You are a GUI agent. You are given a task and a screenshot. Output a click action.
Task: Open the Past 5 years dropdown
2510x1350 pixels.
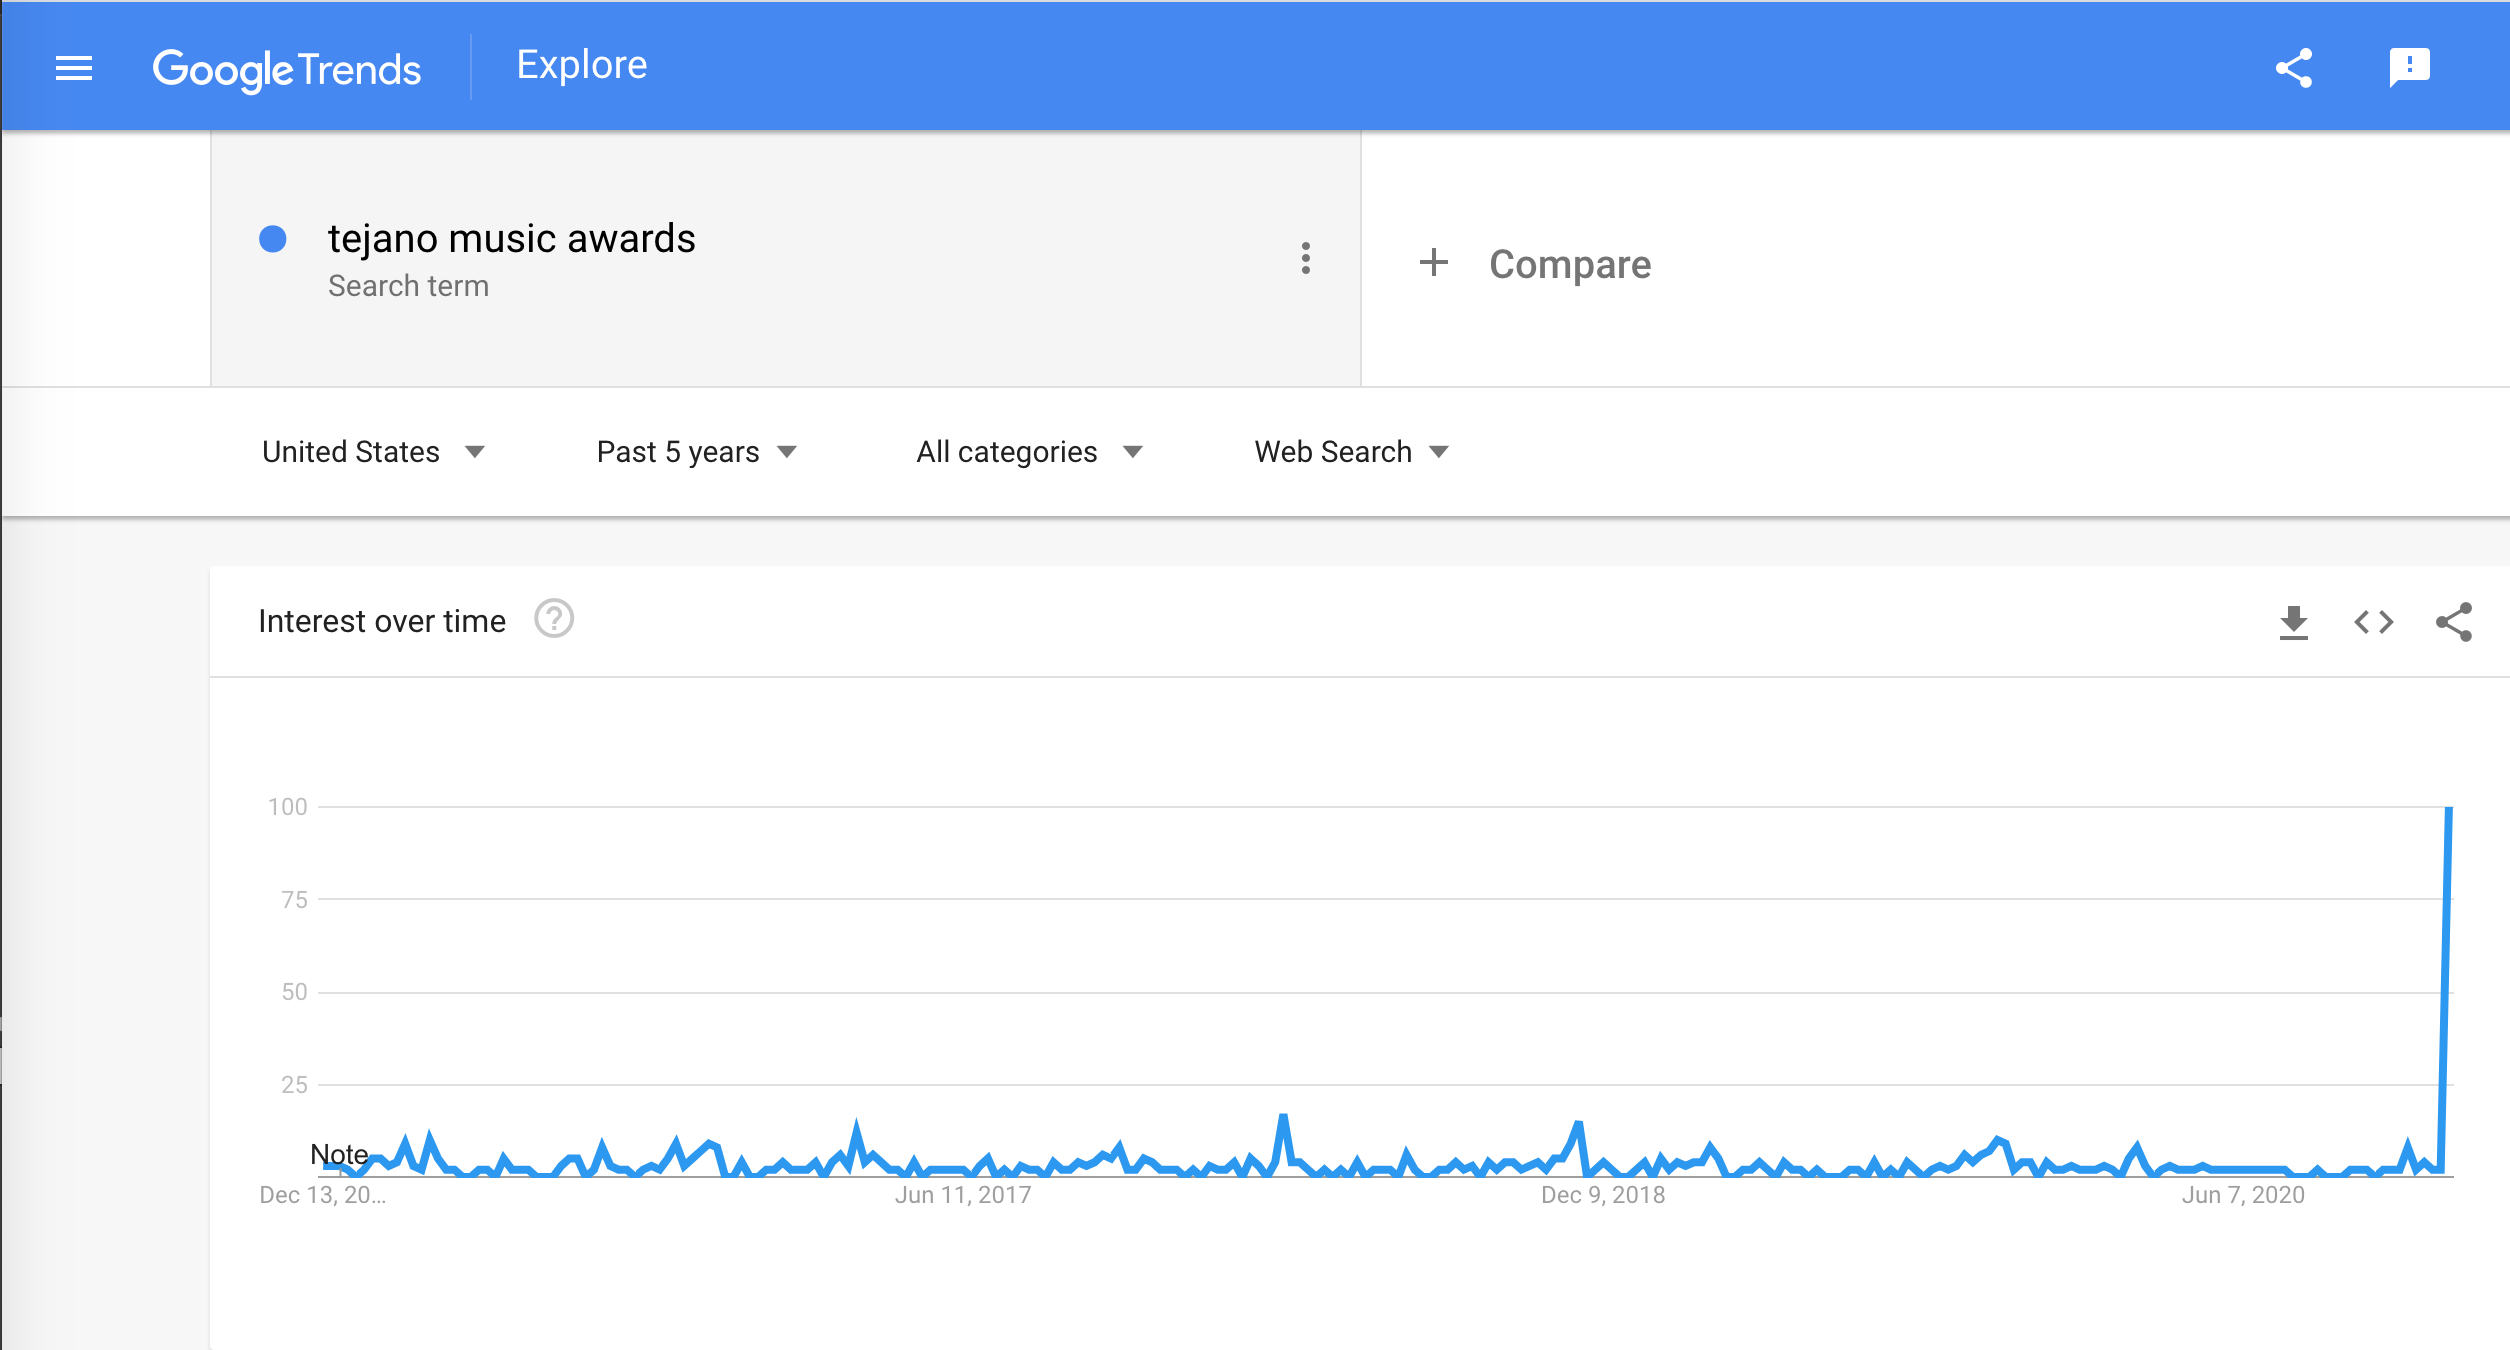pos(696,452)
